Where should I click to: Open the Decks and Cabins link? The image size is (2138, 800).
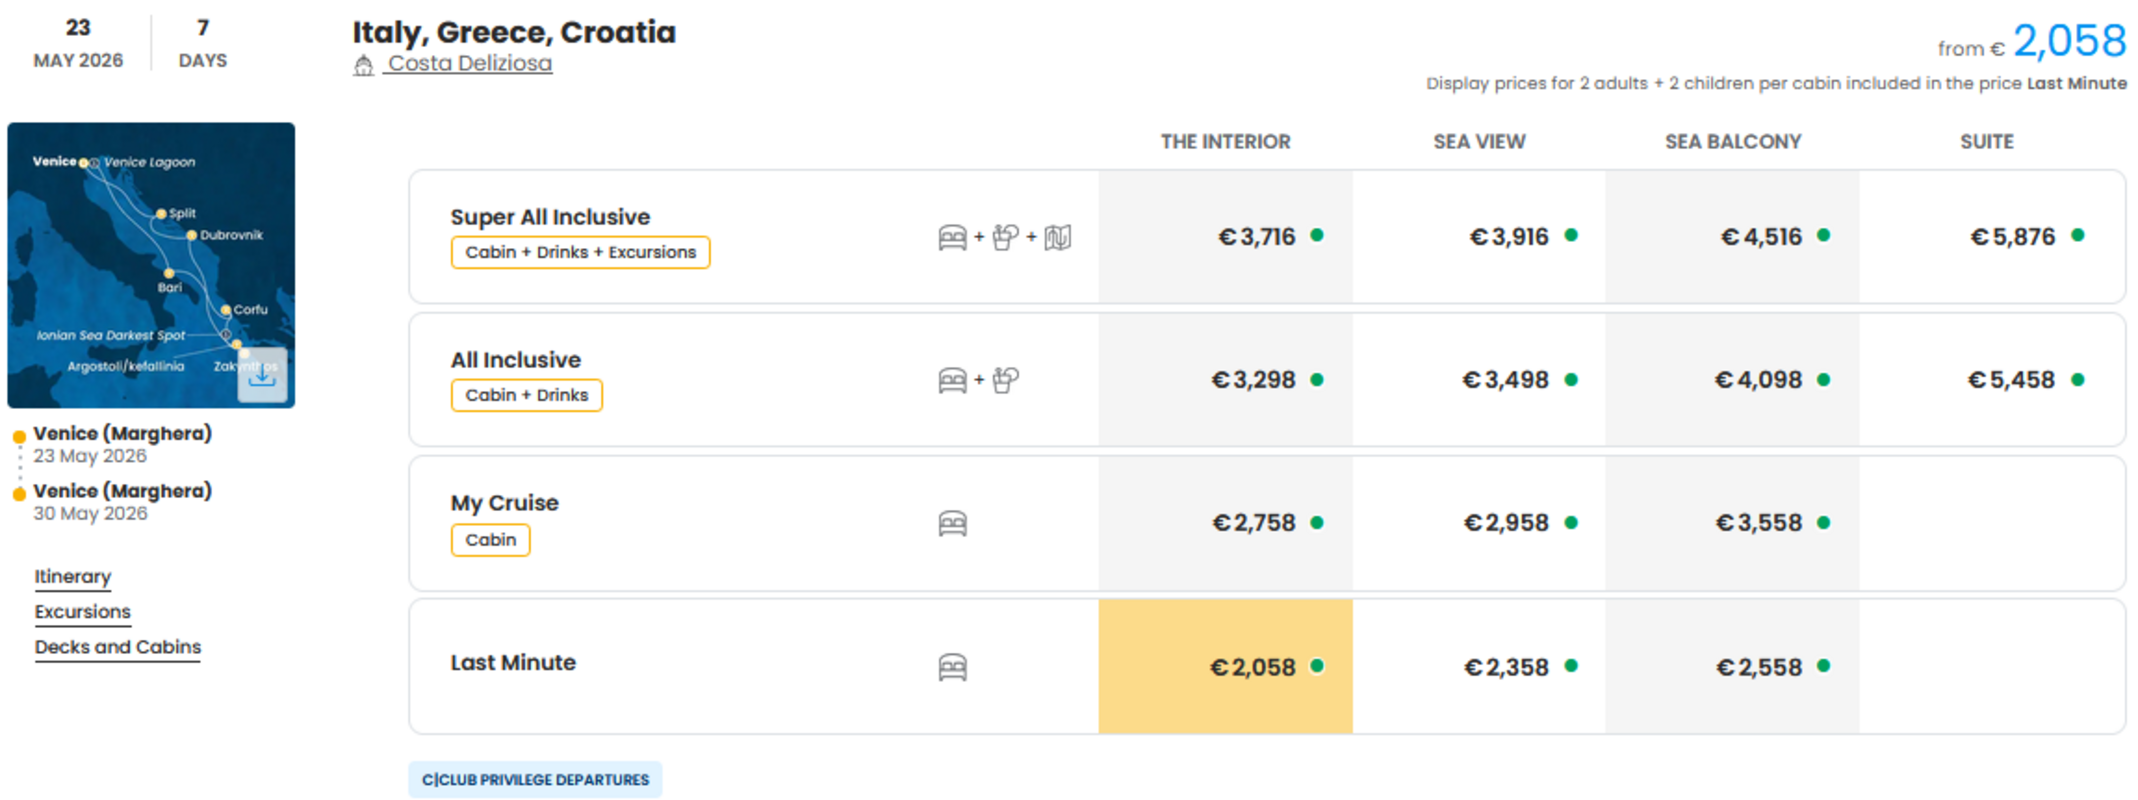tap(118, 647)
